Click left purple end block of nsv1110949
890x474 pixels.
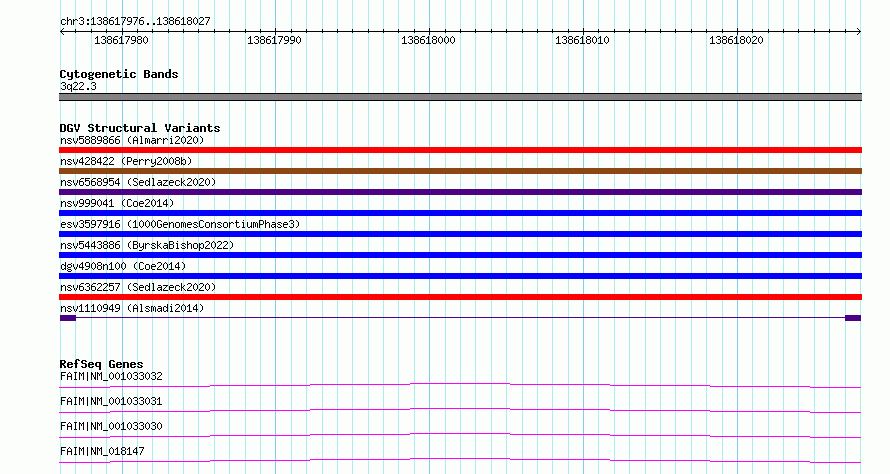(x=68, y=318)
